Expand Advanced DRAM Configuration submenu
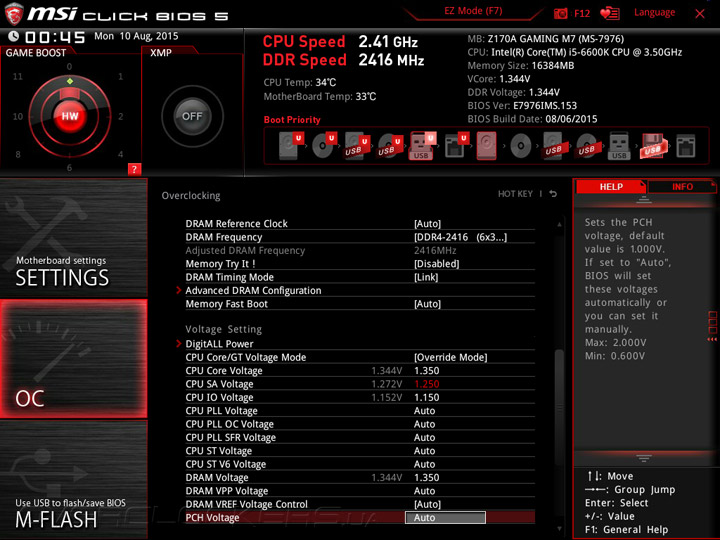 (253, 290)
